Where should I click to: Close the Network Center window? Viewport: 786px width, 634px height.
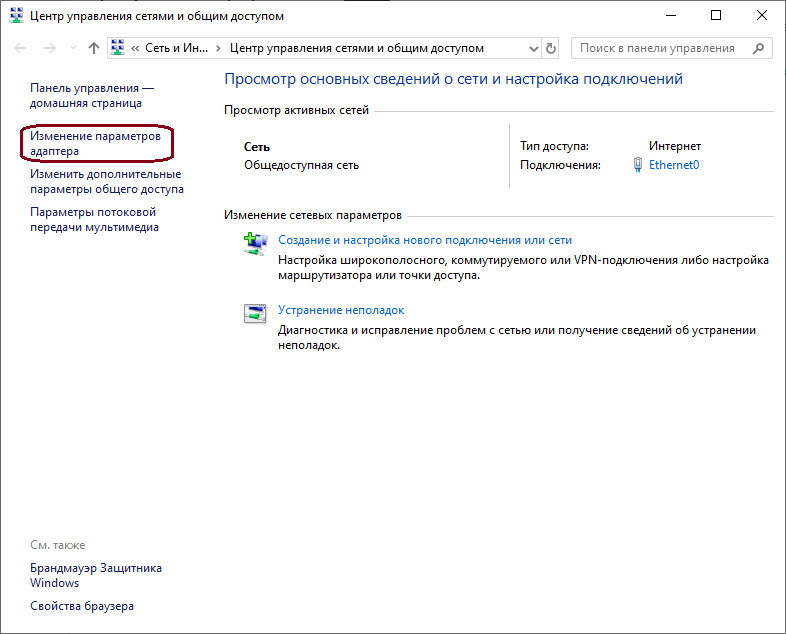[761, 16]
